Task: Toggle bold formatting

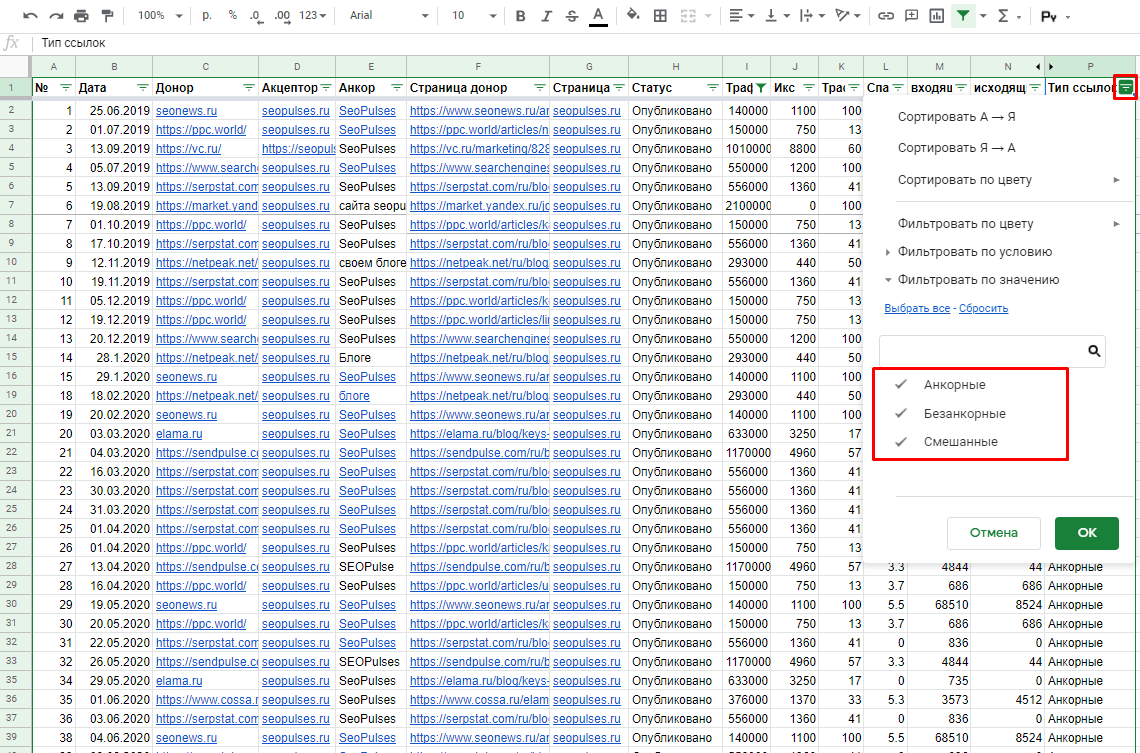Action: click(x=521, y=15)
